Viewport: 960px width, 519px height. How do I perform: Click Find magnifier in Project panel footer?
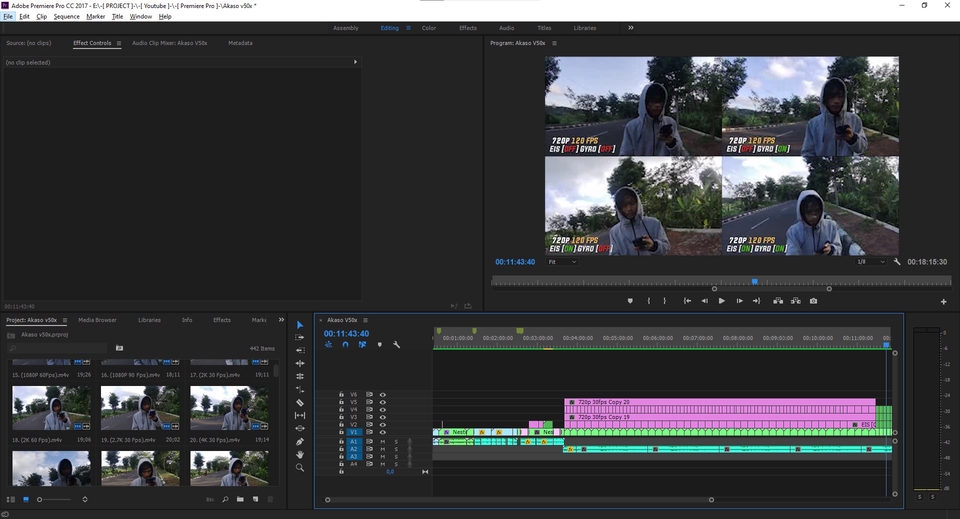coord(225,499)
